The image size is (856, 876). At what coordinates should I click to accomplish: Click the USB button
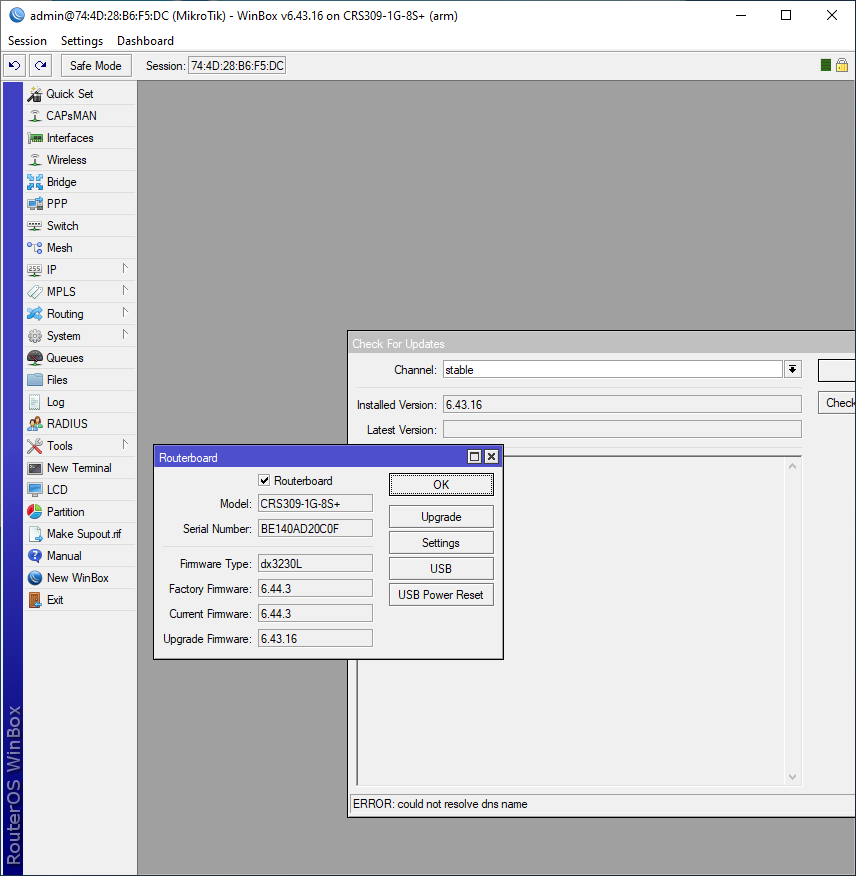pos(441,569)
